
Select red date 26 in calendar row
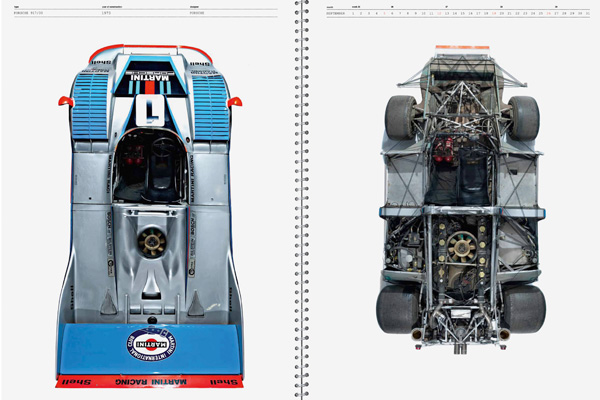click(x=548, y=13)
